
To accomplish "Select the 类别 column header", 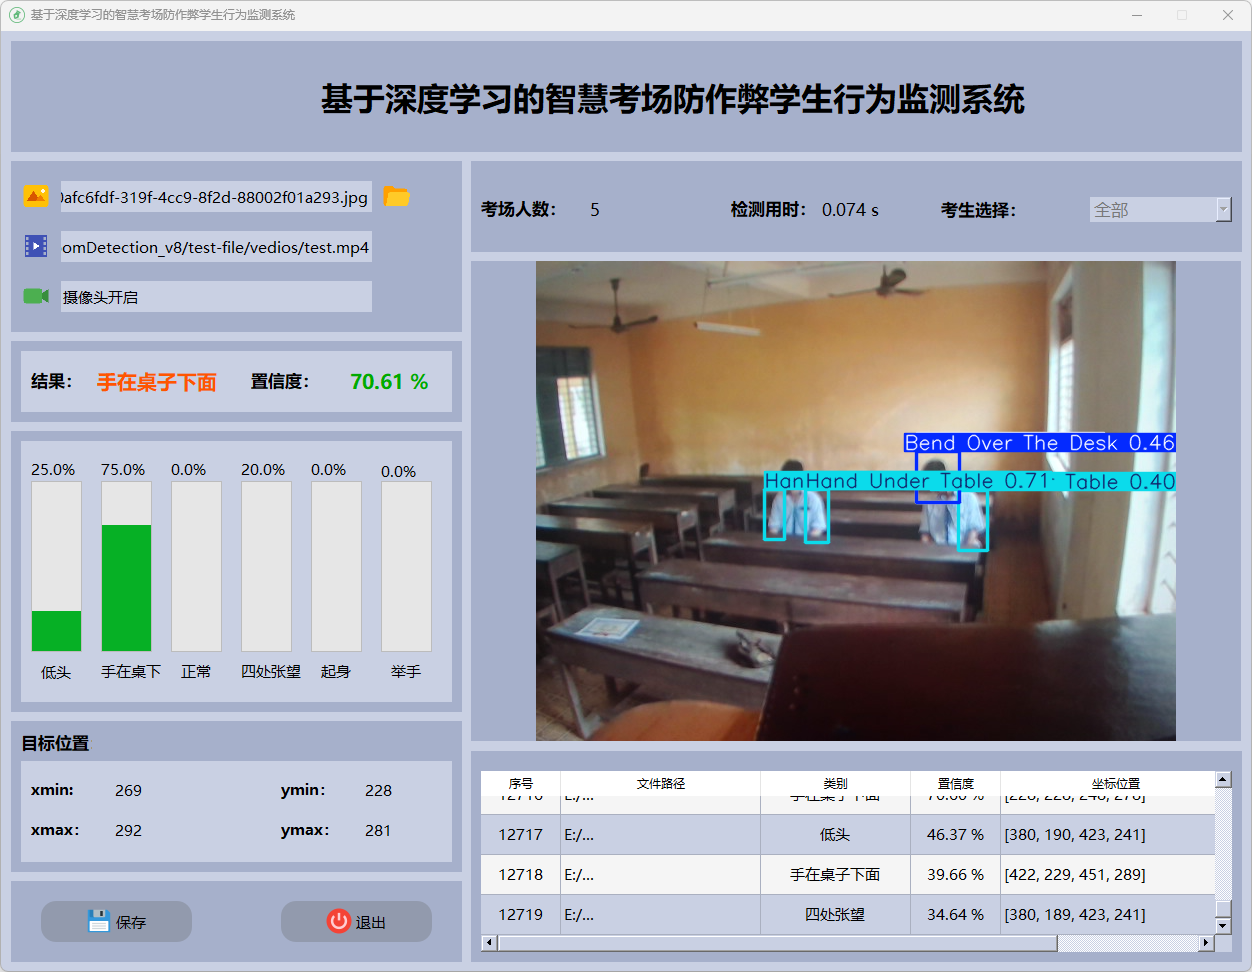I will click(x=835, y=783).
